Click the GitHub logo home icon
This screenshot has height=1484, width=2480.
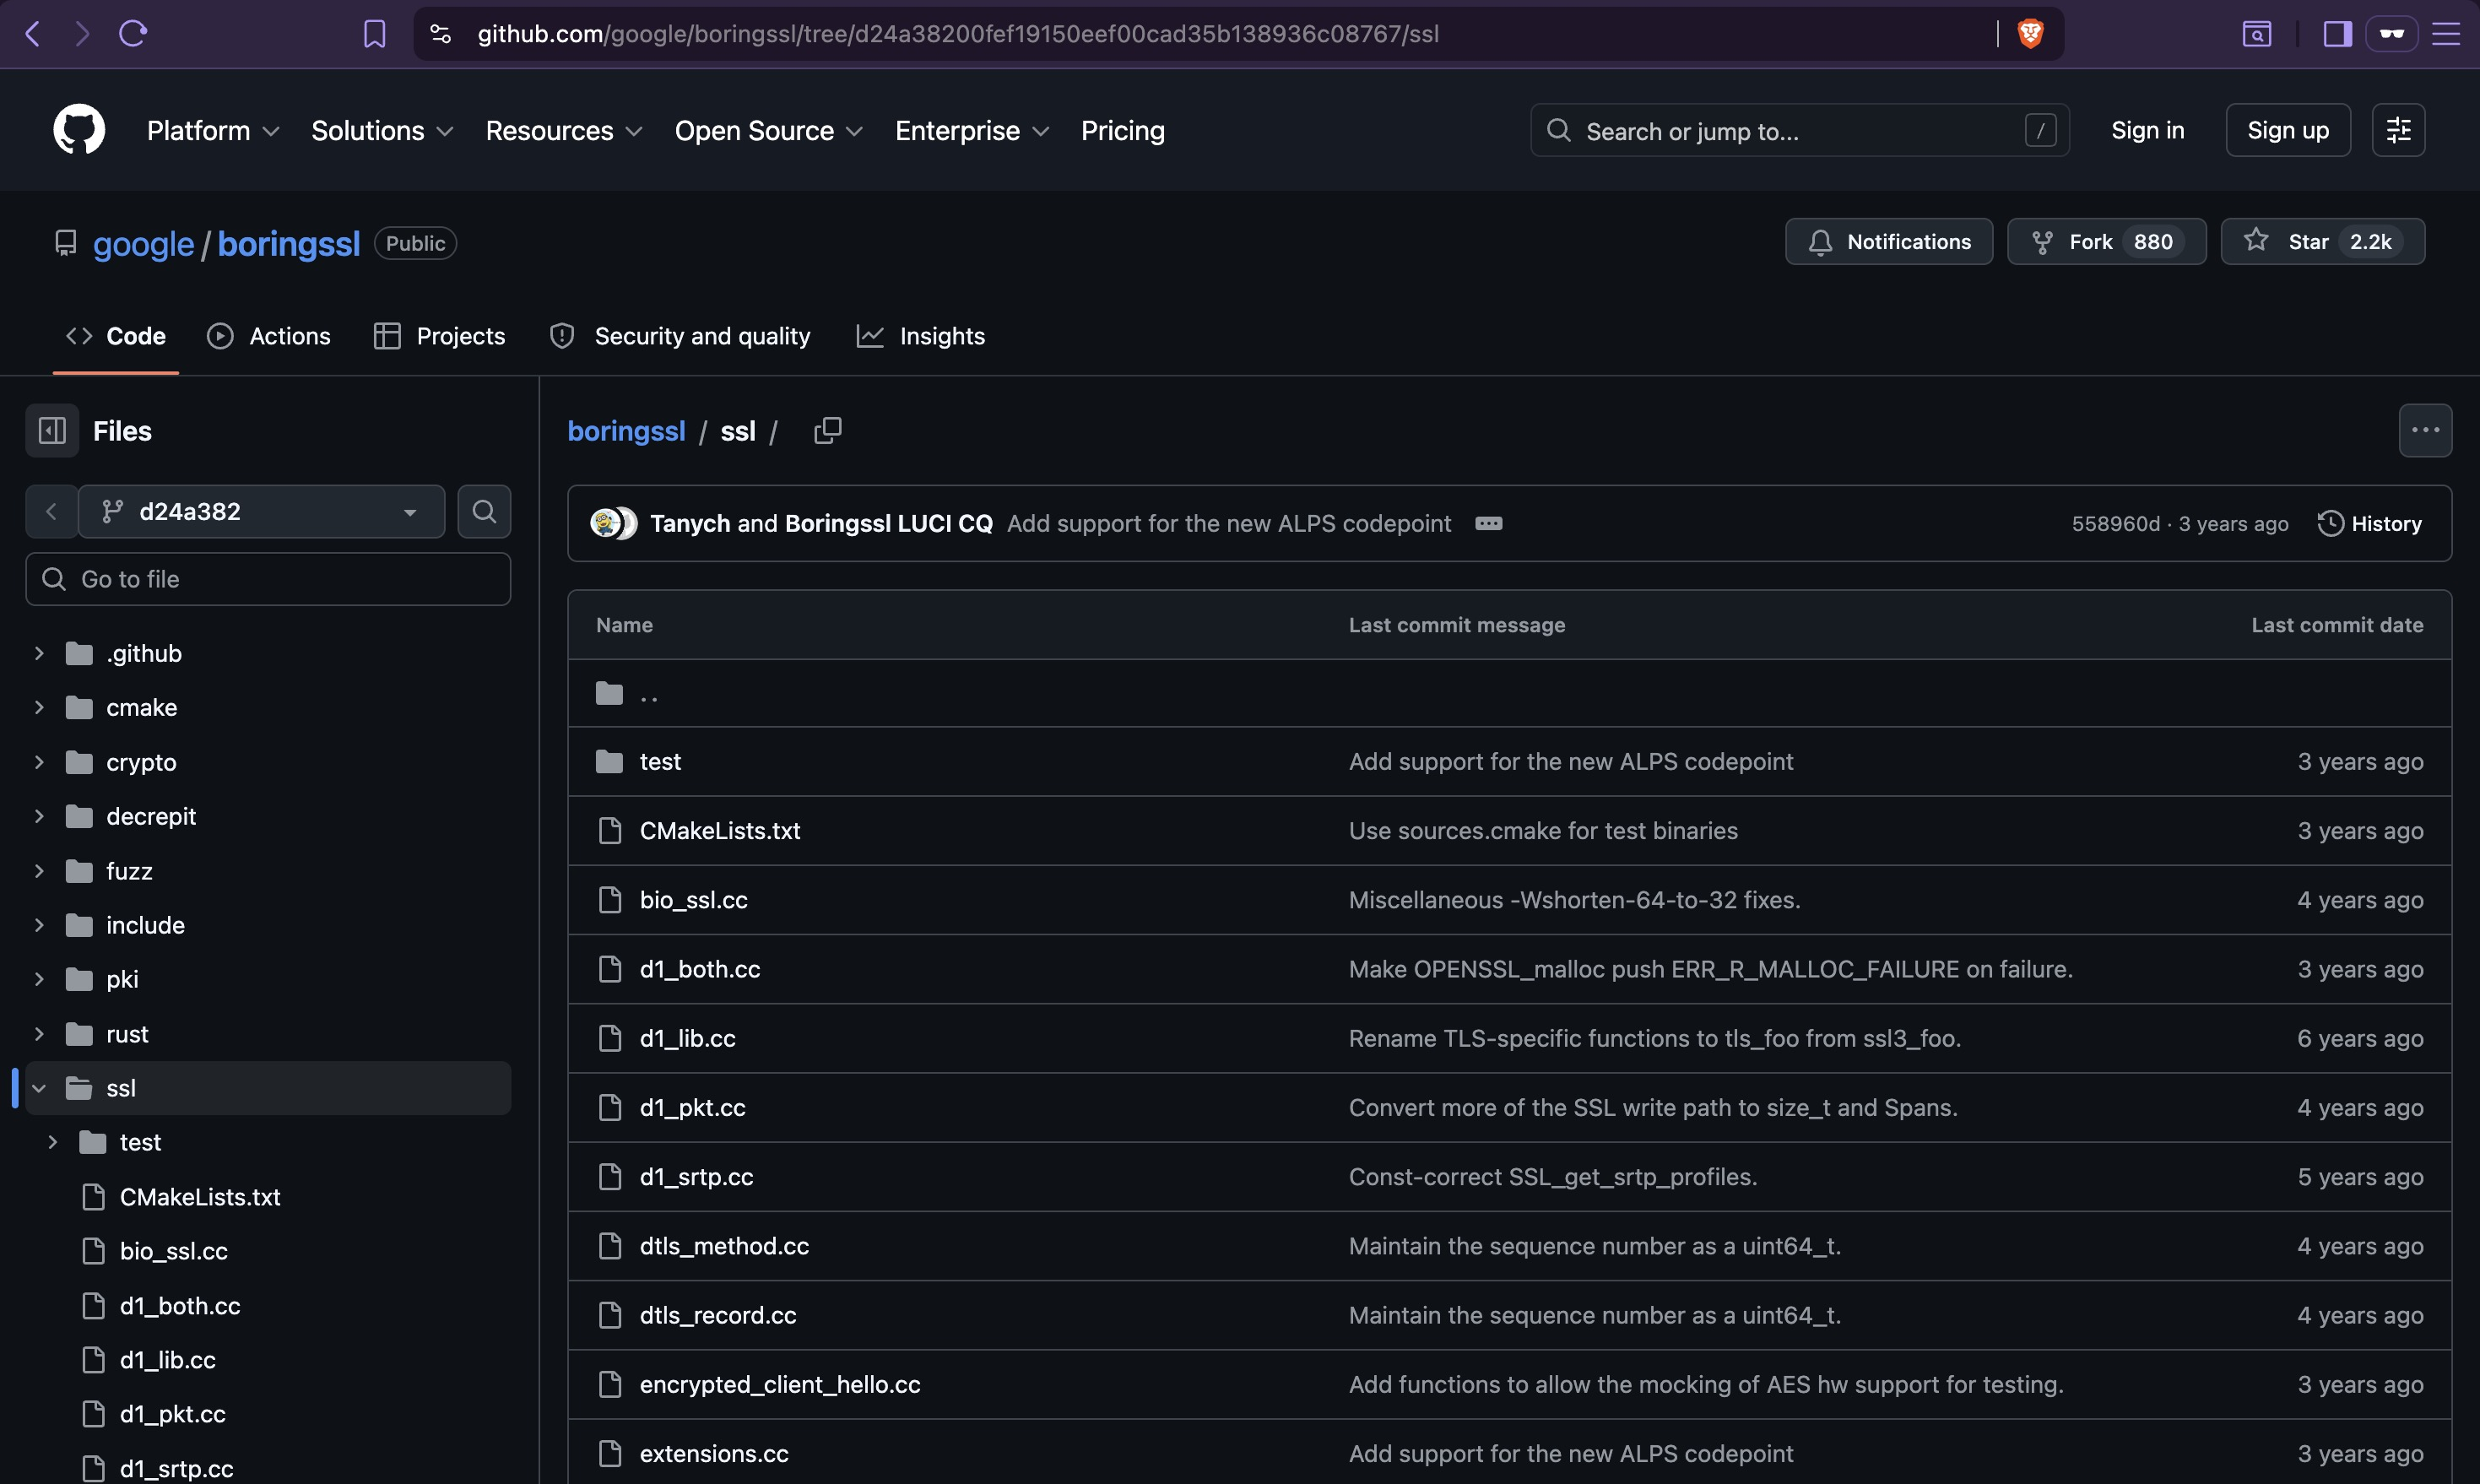[x=79, y=130]
